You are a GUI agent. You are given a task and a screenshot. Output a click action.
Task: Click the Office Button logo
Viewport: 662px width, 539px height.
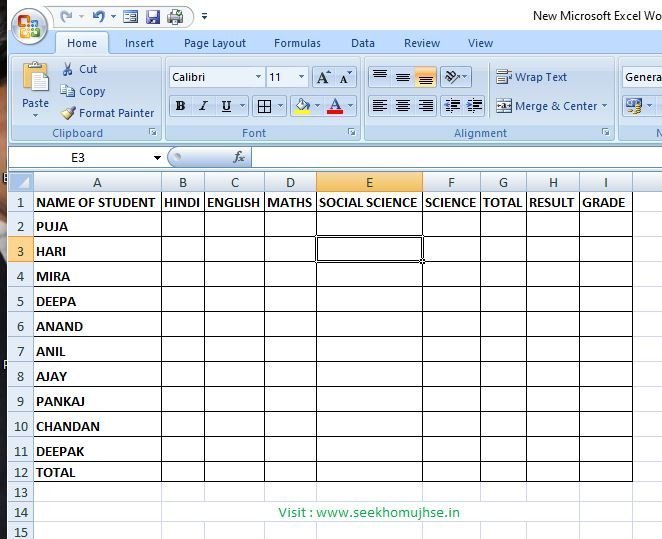28,27
